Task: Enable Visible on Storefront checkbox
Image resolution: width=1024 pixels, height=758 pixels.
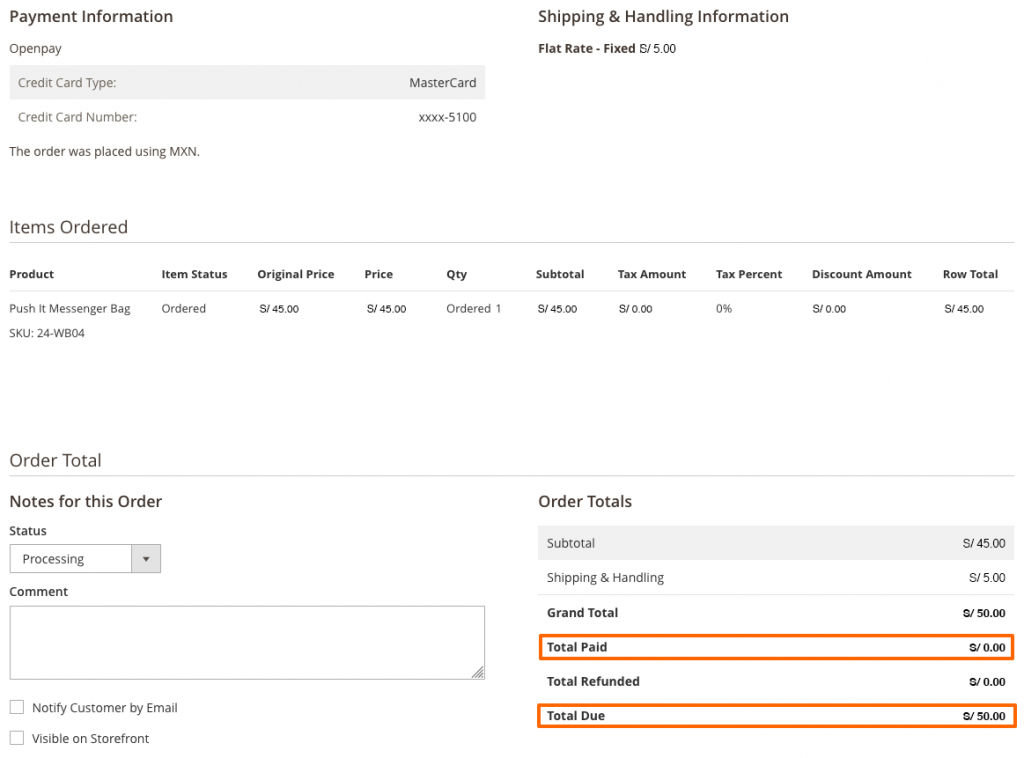Action: click(17, 738)
